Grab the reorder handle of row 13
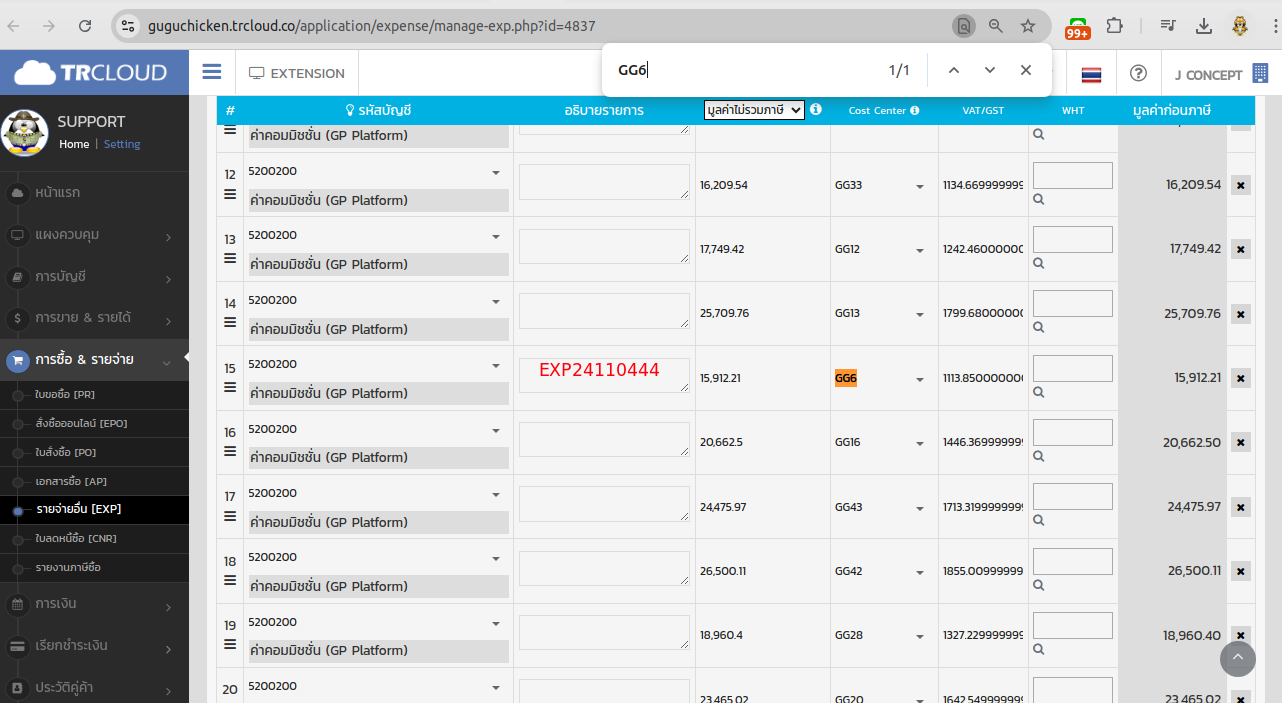The image size is (1282, 703). coord(230,258)
